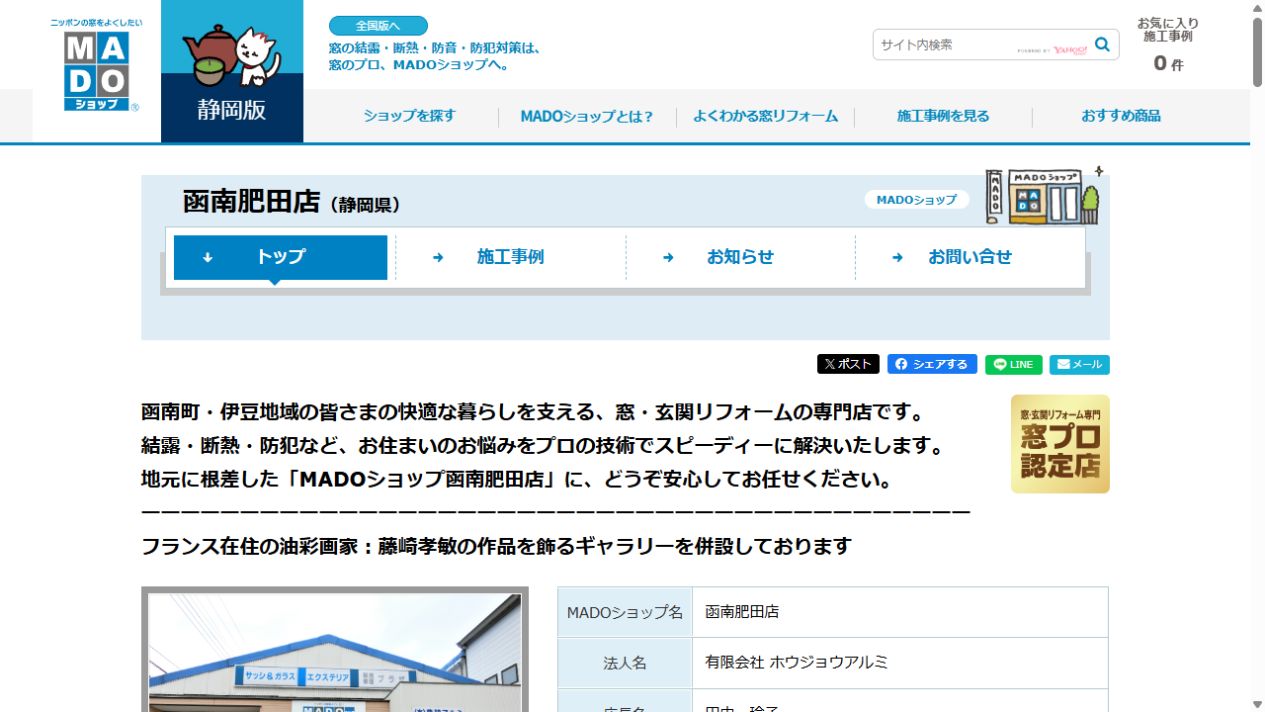Send the page via メール button

pos(1080,364)
